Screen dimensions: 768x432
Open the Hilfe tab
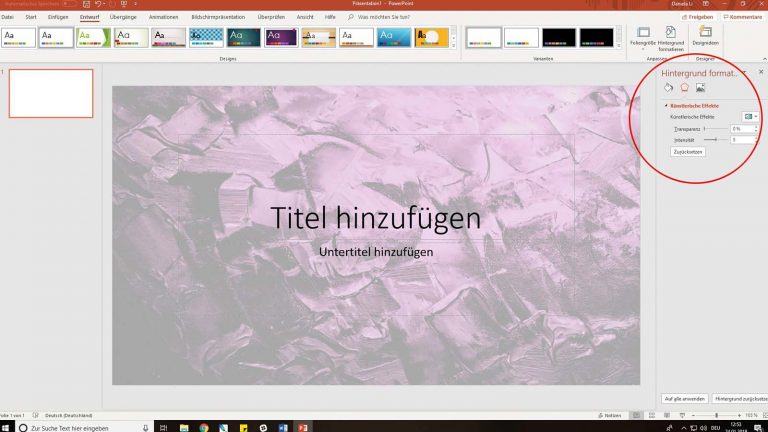pos(330,17)
